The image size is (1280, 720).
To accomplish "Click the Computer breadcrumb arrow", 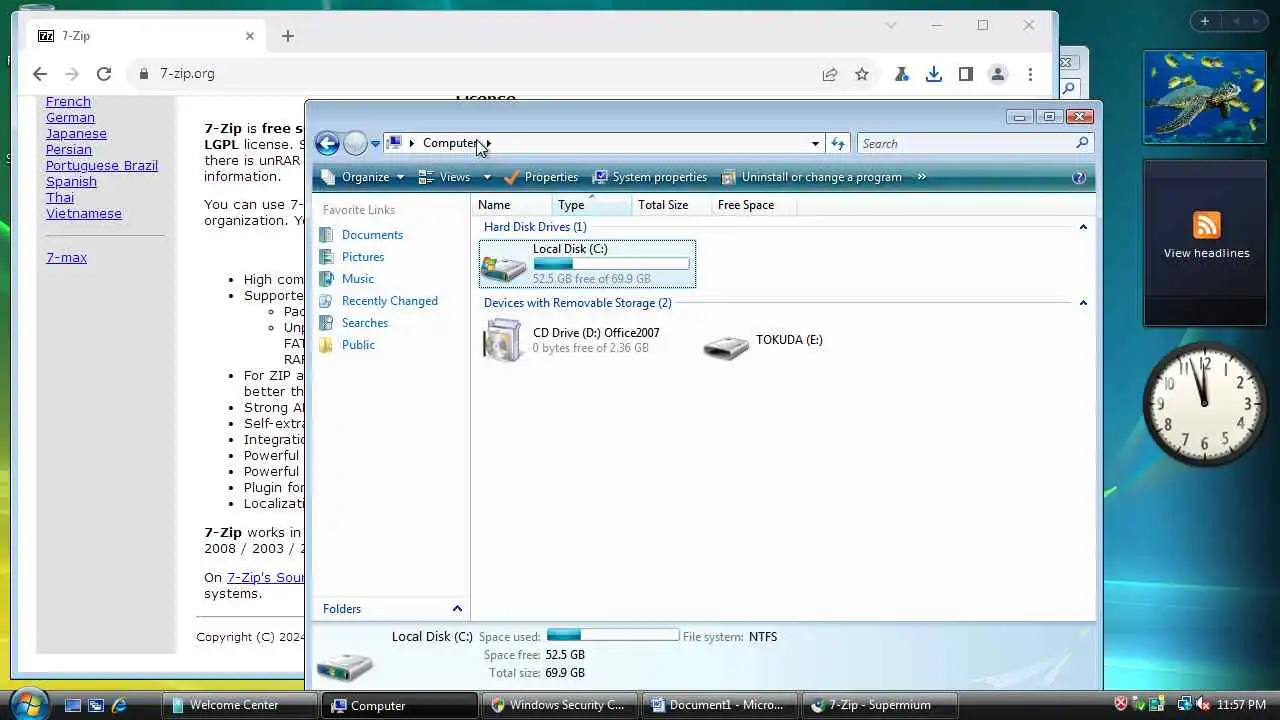I will 488,144.
